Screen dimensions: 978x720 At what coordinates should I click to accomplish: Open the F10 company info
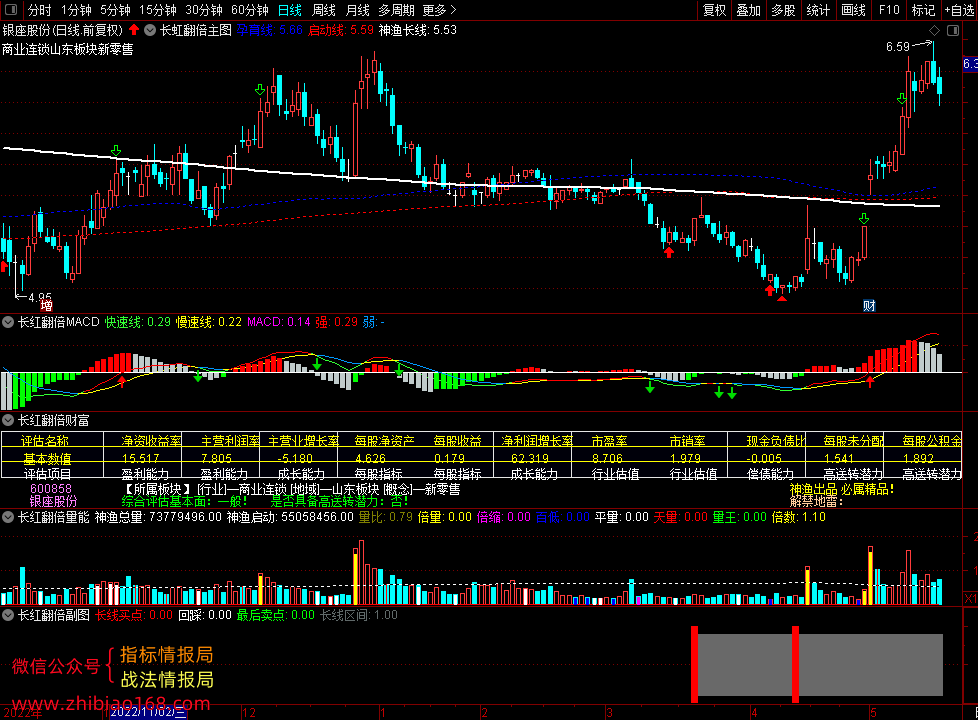889,10
